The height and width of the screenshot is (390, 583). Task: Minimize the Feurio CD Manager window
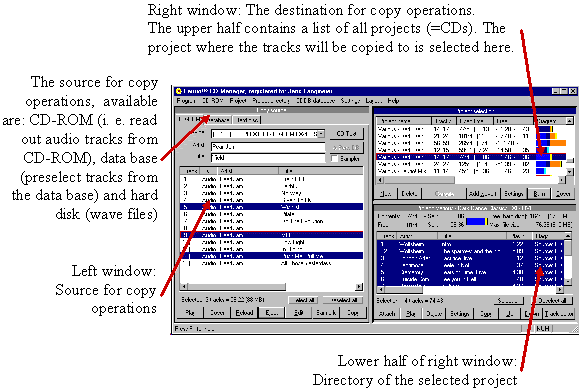tap(555, 91)
